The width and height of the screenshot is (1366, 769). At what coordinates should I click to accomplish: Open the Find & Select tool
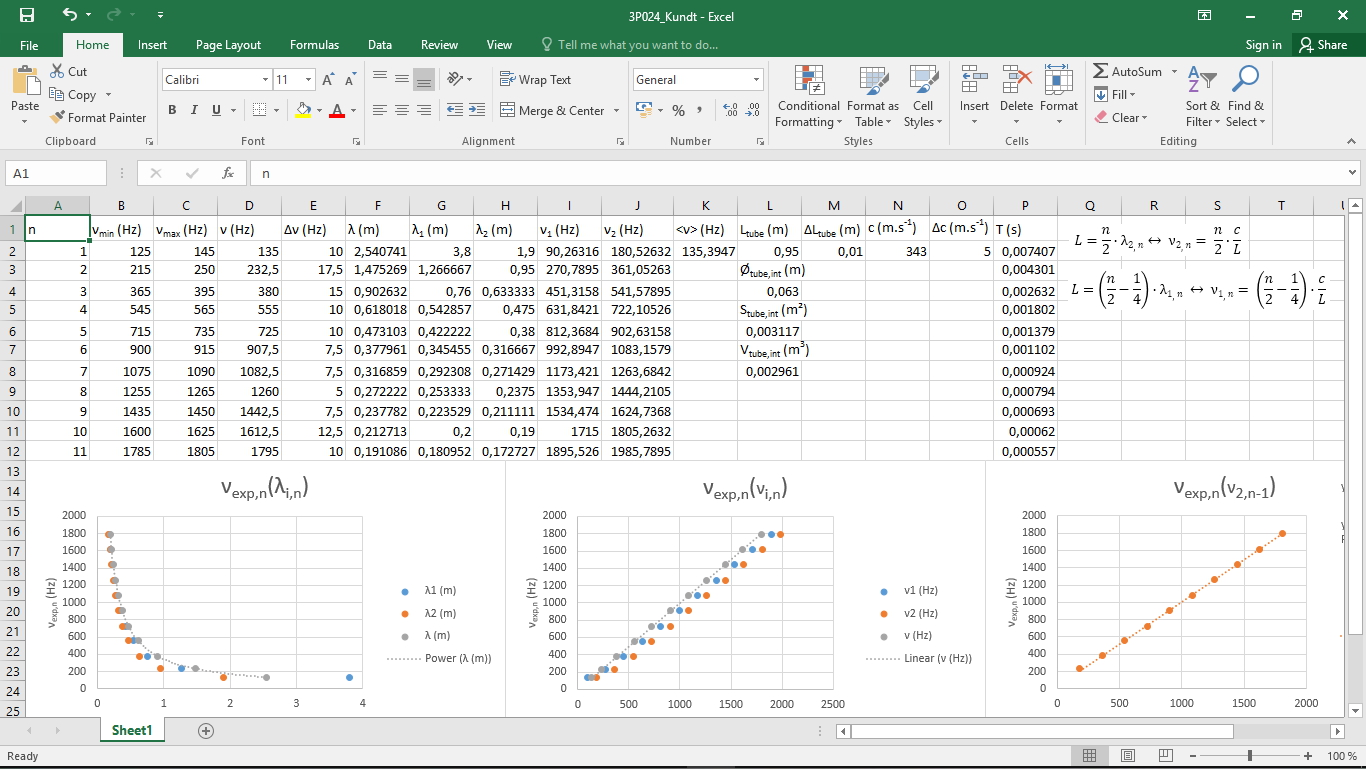pos(1245,98)
